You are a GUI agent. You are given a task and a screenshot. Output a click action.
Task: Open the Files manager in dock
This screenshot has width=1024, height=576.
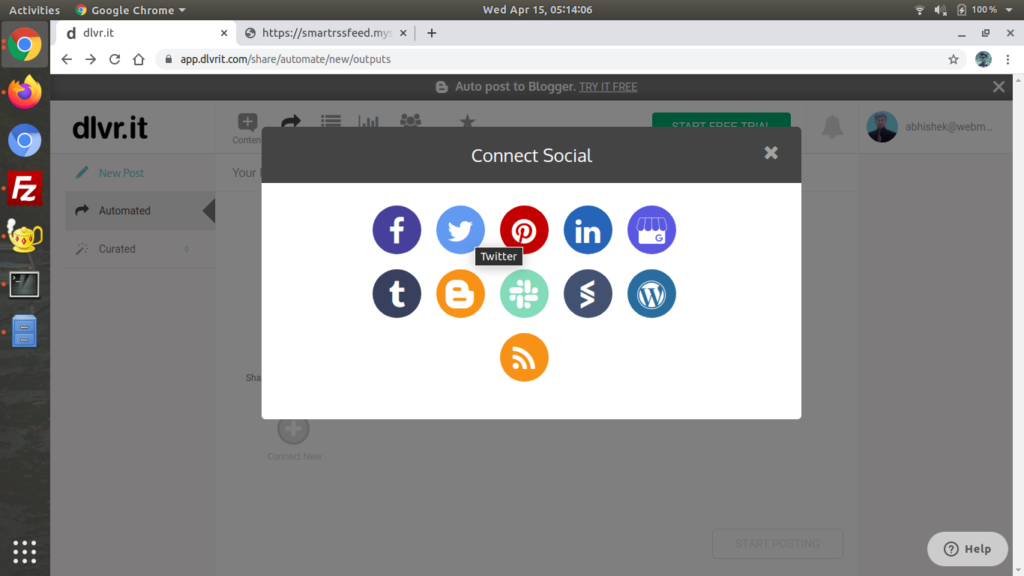coord(25,331)
